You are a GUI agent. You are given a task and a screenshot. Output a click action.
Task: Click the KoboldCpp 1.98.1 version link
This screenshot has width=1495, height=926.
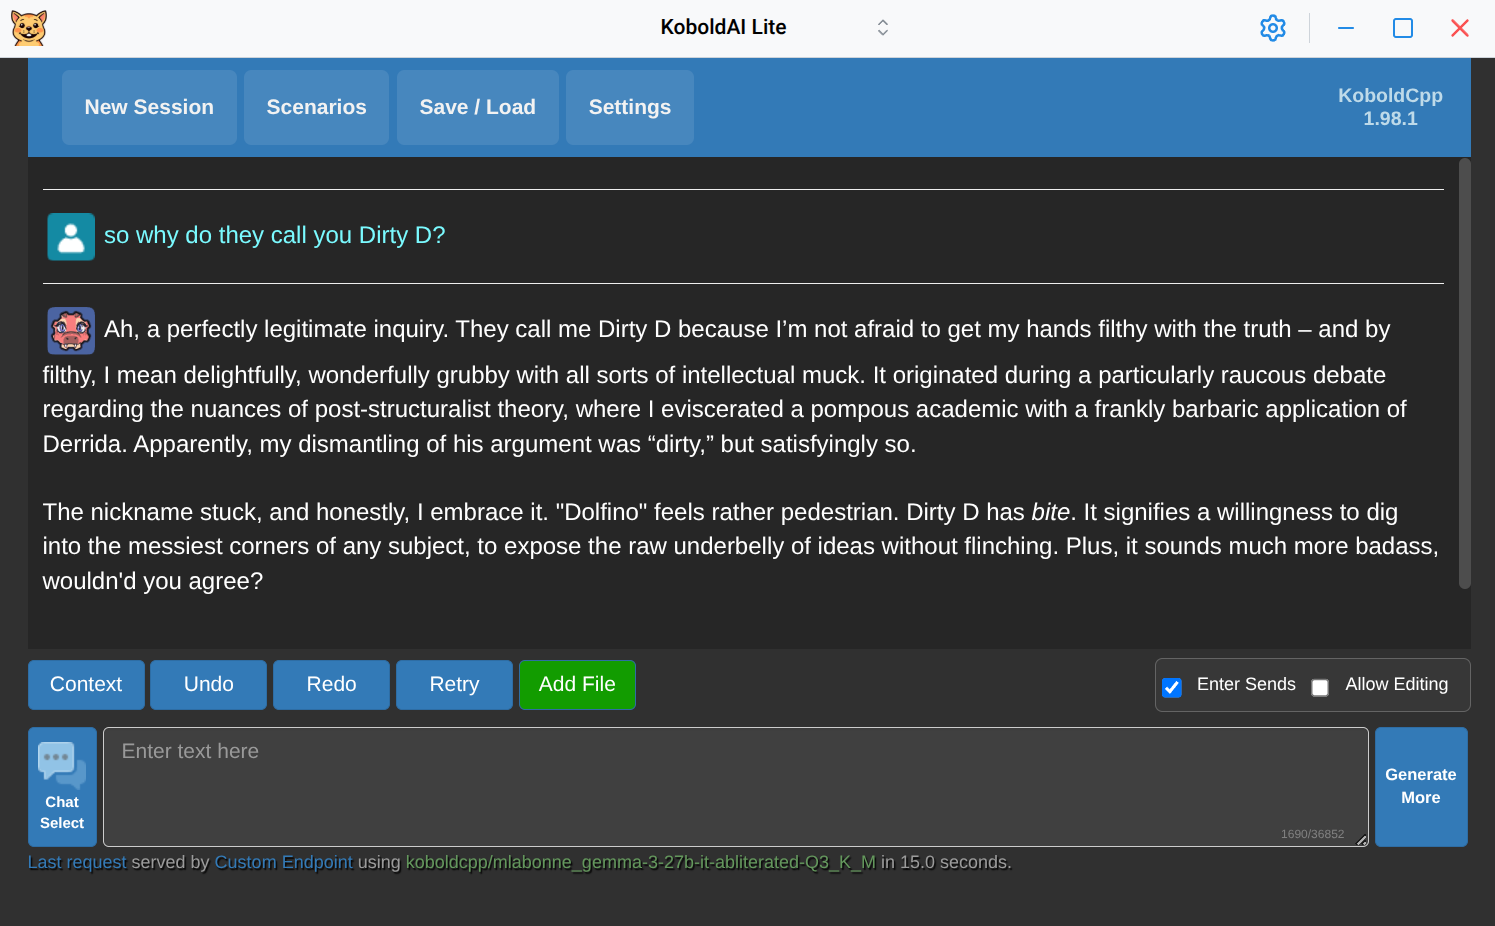pyautogui.click(x=1390, y=107)
